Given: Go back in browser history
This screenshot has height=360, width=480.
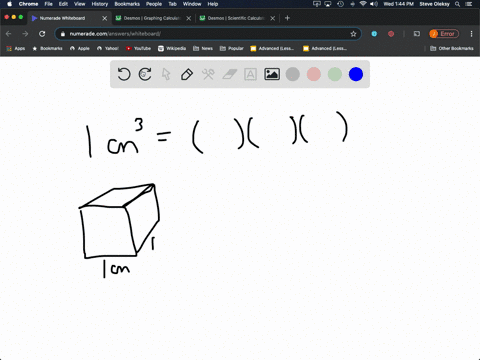Looking at the screenshot, I should [9, 34].
